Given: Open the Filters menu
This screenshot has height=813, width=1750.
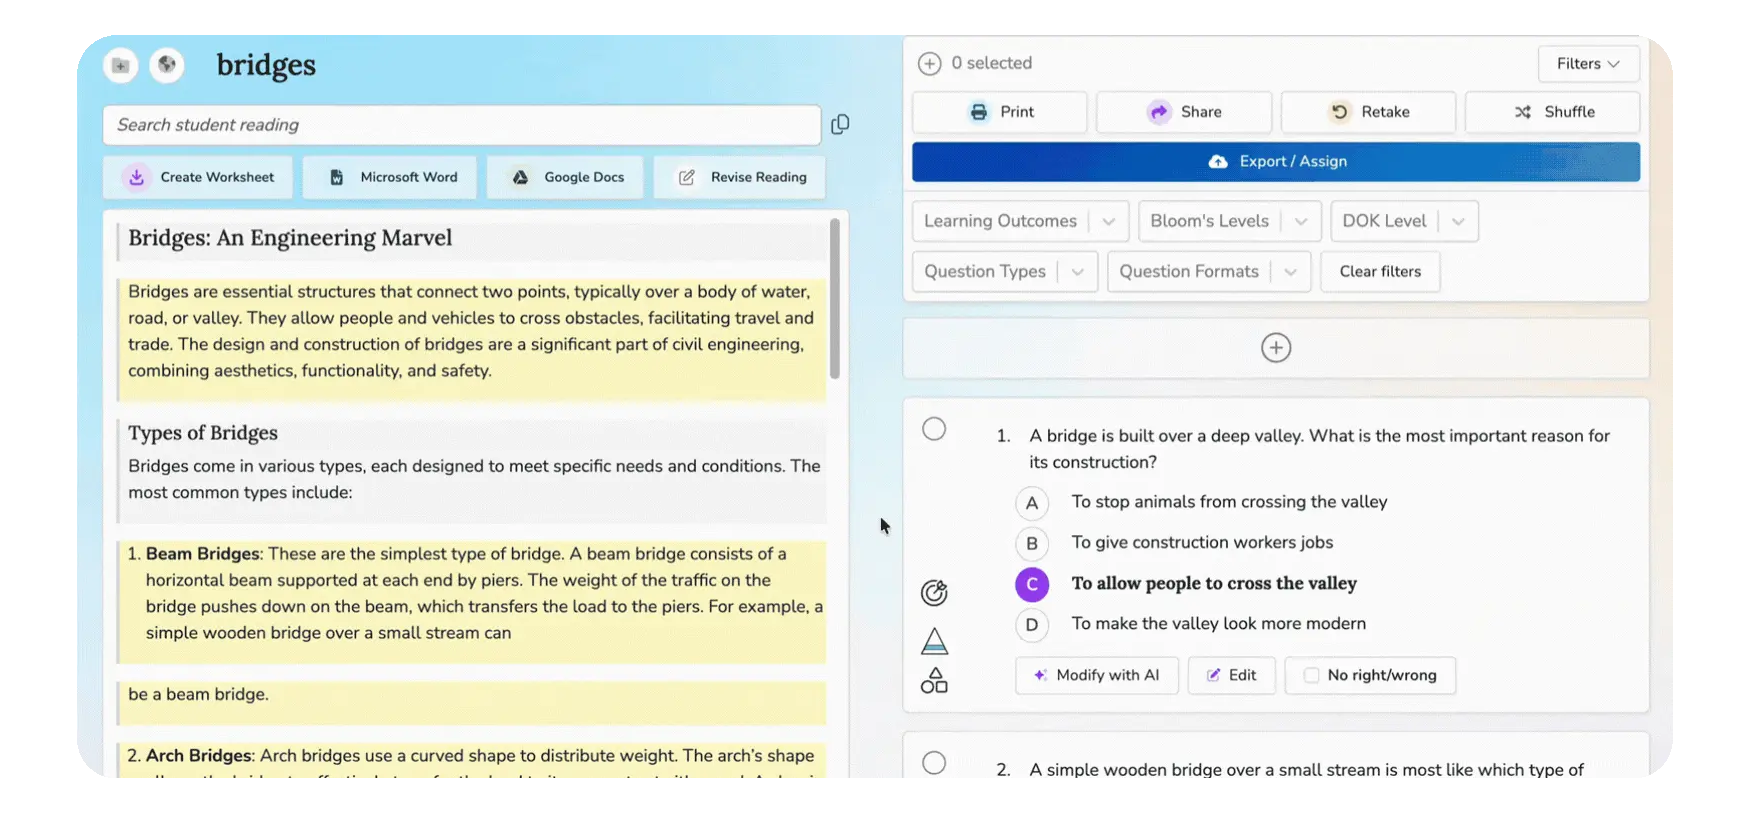Looking at the screenshot, I should (x=1588, y=64).
